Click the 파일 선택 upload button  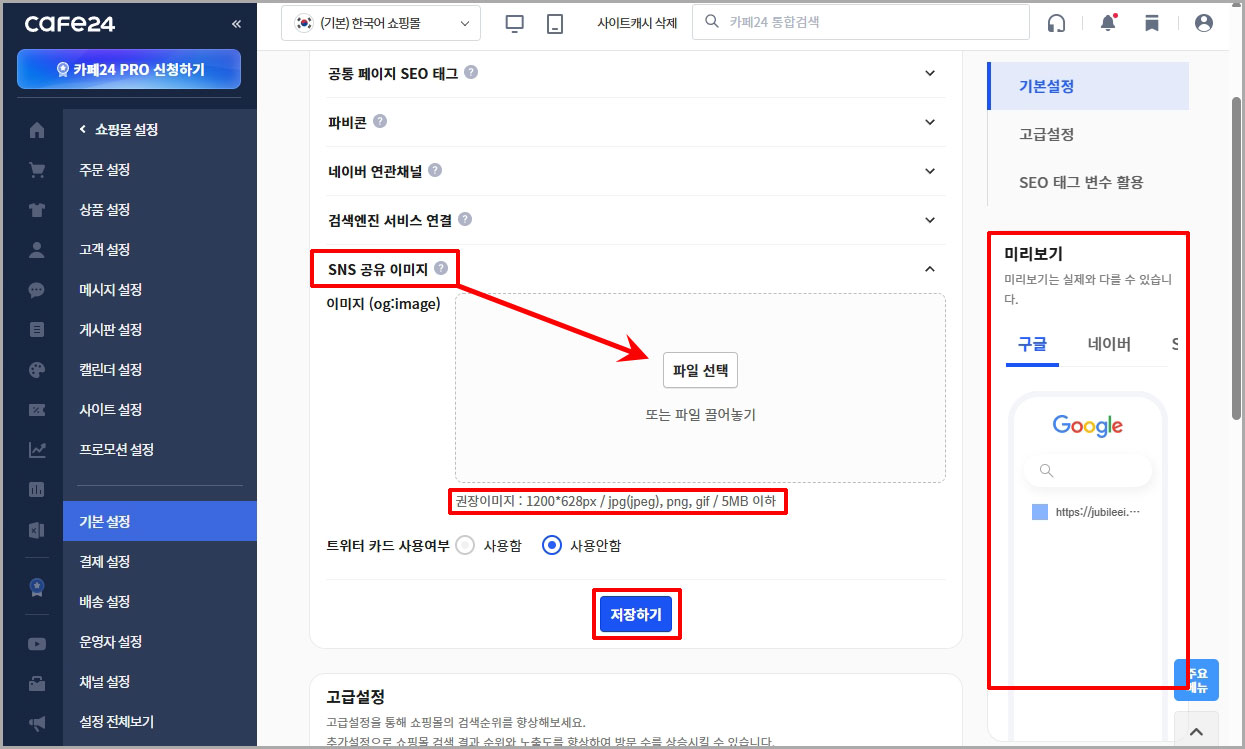tap(700, 370)
